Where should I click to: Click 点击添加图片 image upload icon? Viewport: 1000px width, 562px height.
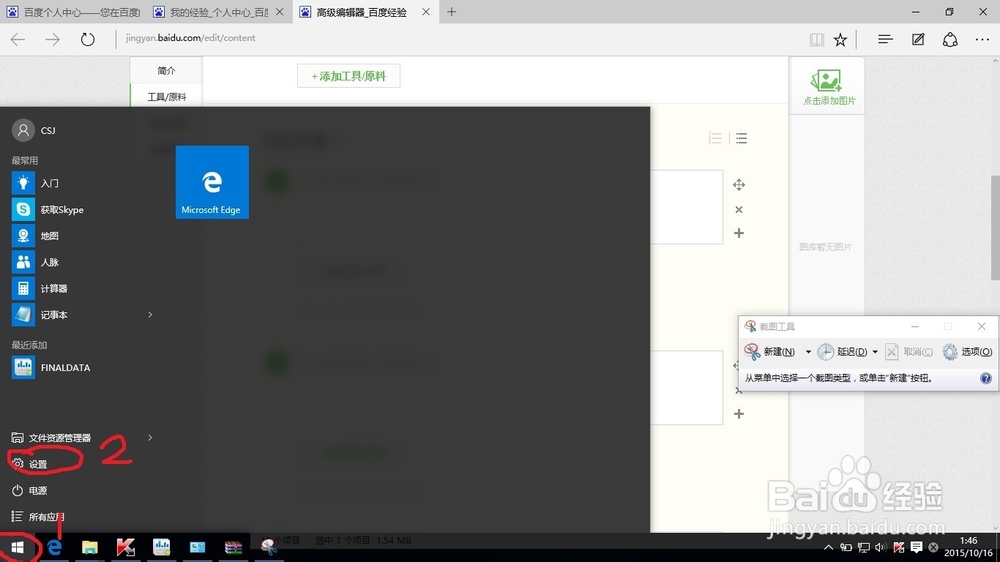pos(828,86)
